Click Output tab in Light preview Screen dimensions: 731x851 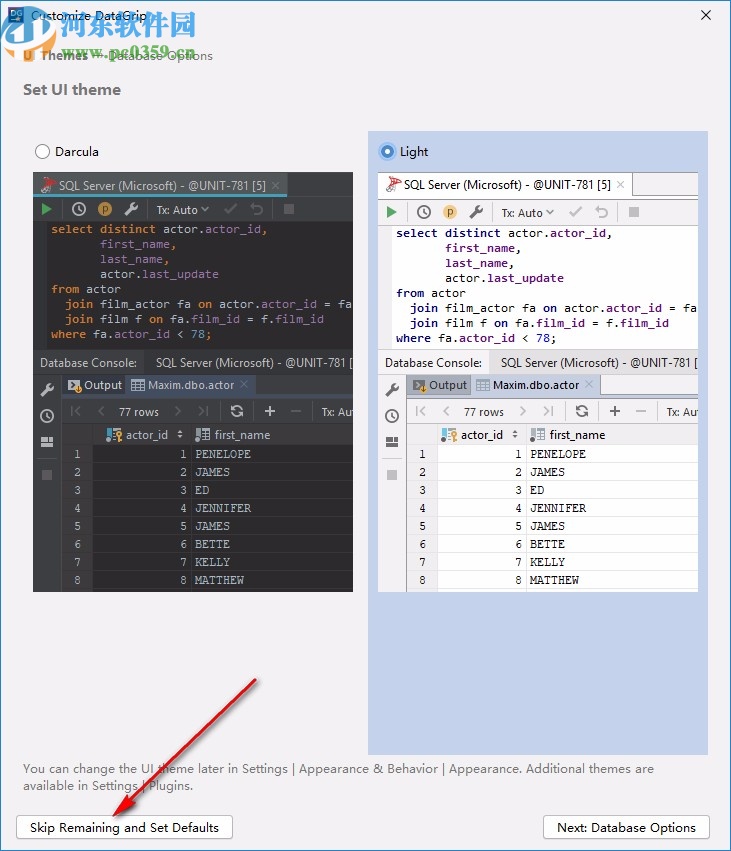pos(440,385)
